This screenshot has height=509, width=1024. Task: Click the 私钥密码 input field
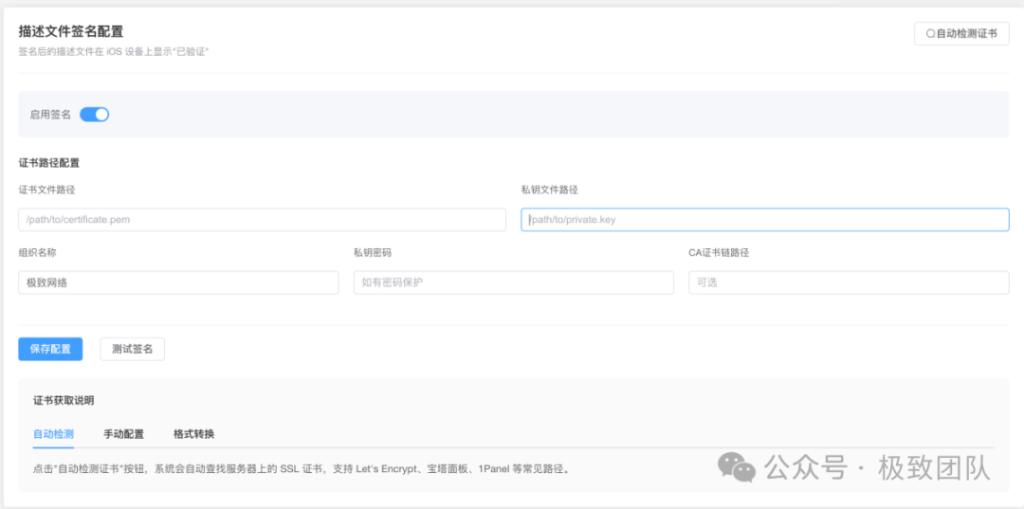(513, 282)
